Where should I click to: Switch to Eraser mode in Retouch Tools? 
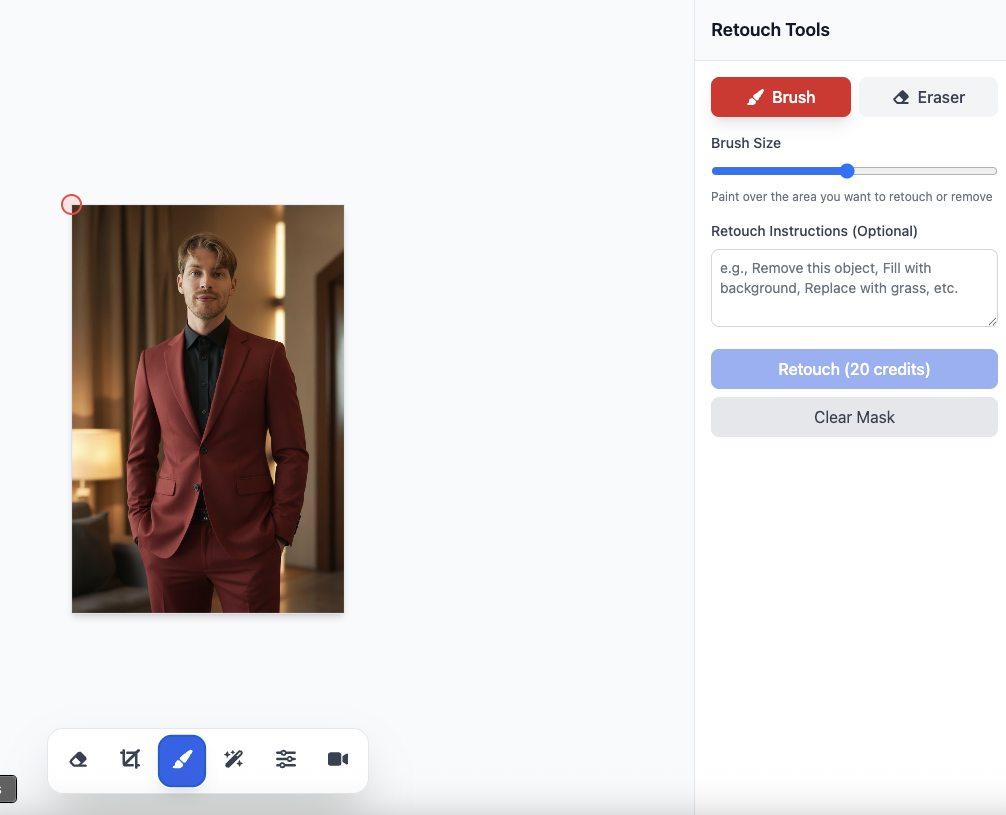click(x=928, y=97)
